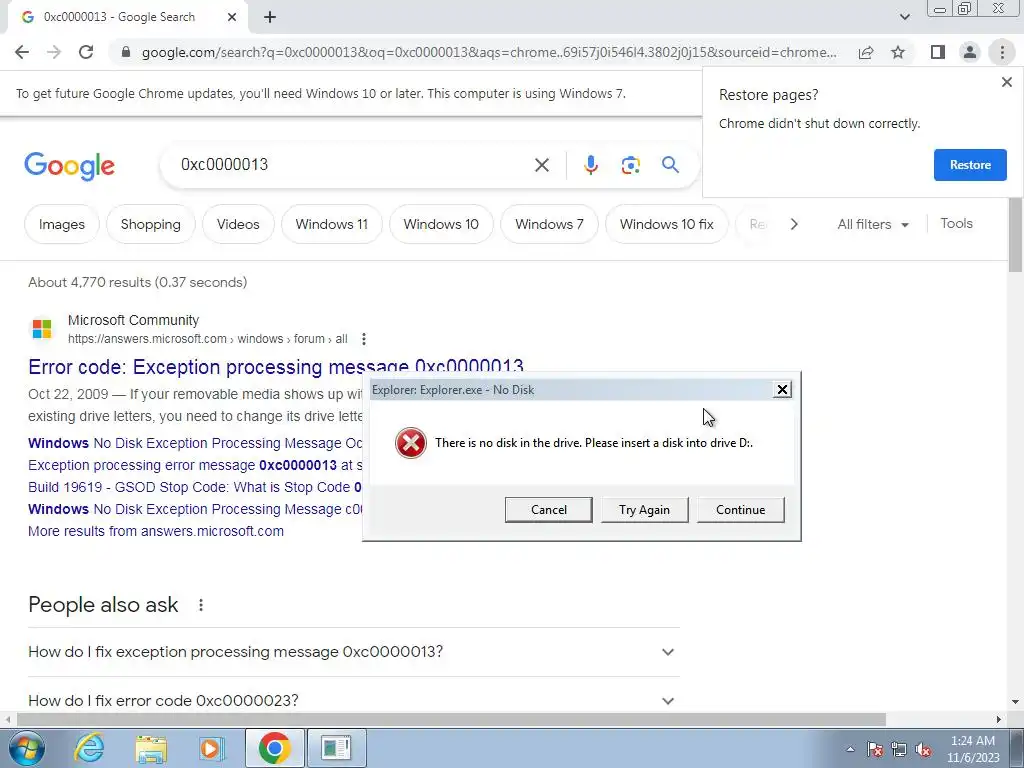Viewport: 1024px width, 768px height.
Task: Open the Build 19619 - GSOD Stop Code link
Action: click(195, 487)
